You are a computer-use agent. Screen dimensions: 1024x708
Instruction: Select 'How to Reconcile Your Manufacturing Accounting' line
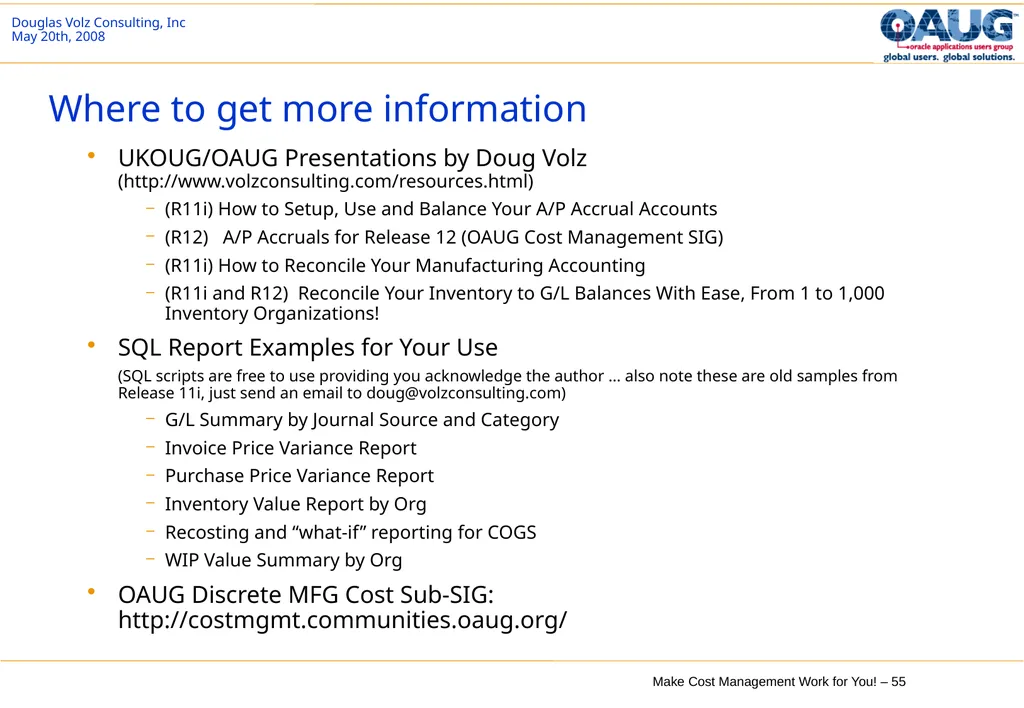405,265
